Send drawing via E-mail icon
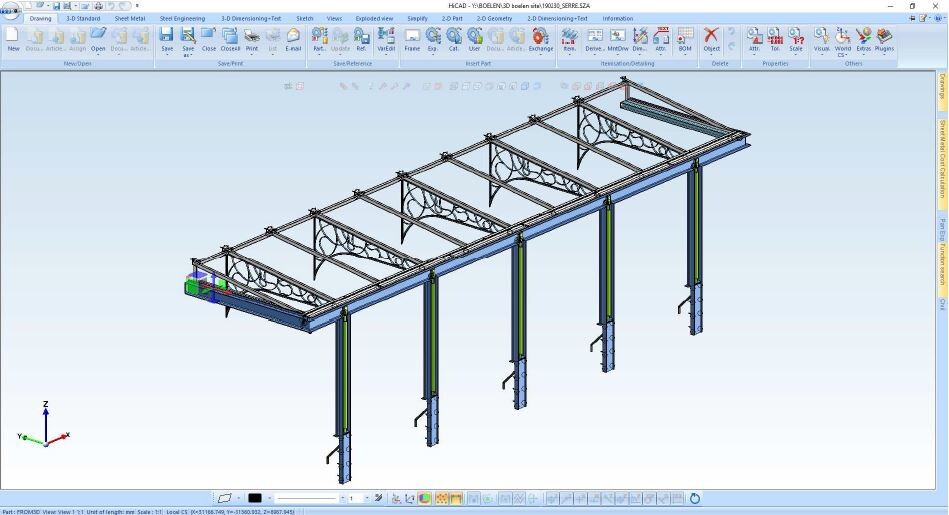949x515 pixels. 293,38
